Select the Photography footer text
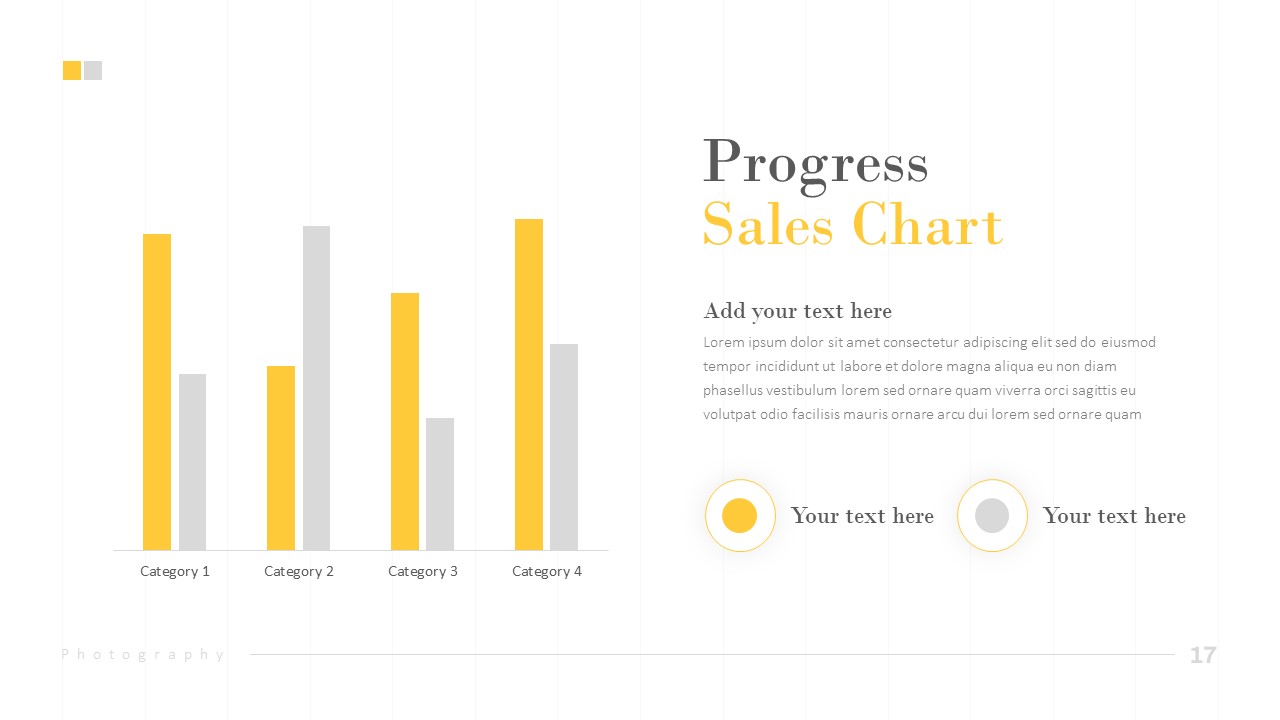Image resolution: width=1280 pixels, height=720 pixels. click(143, 655)
